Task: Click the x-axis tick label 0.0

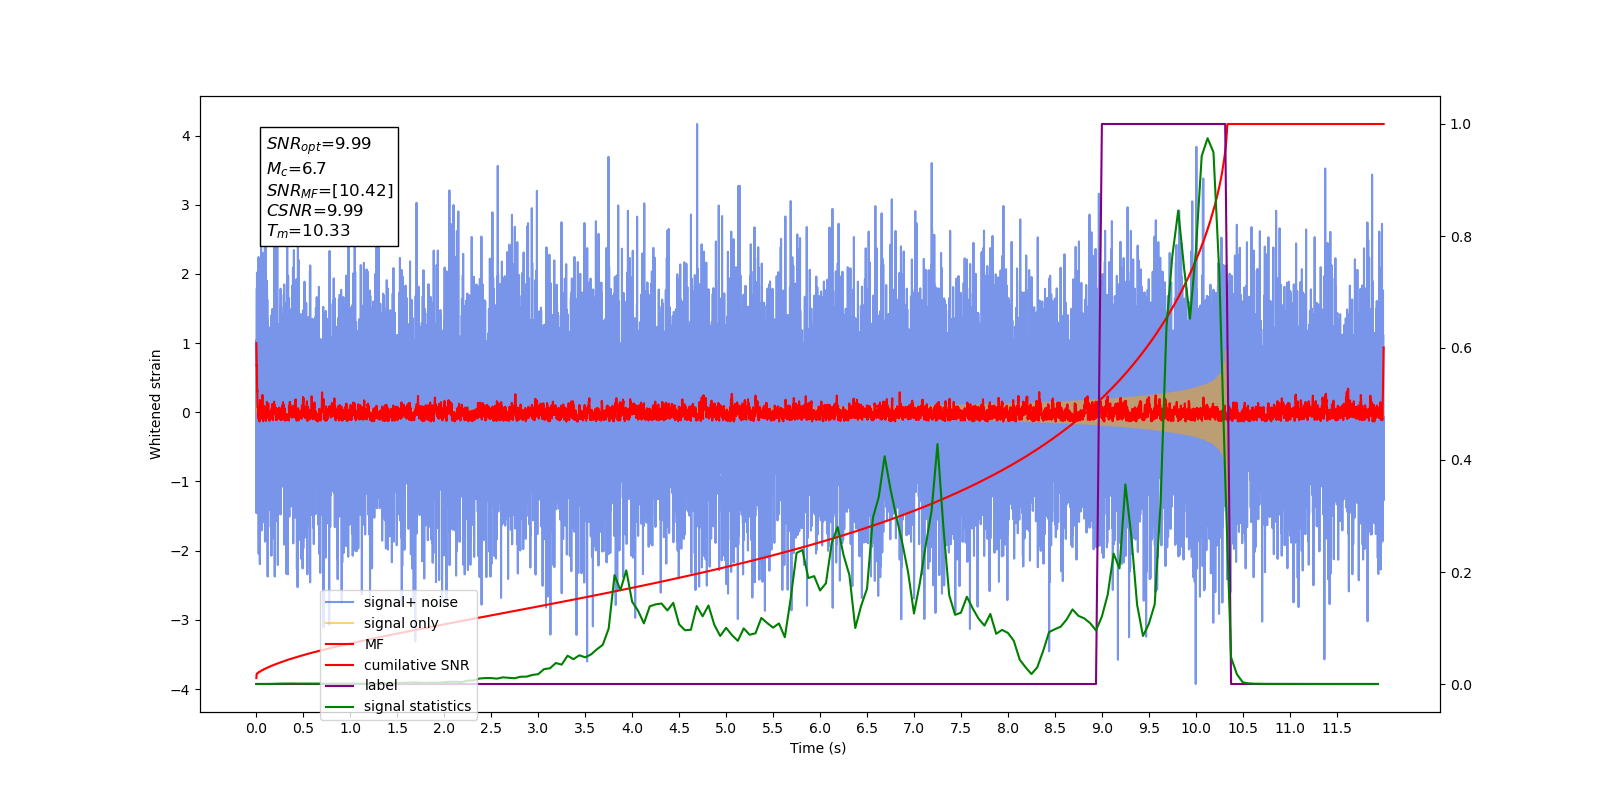Action: (256, 728)
